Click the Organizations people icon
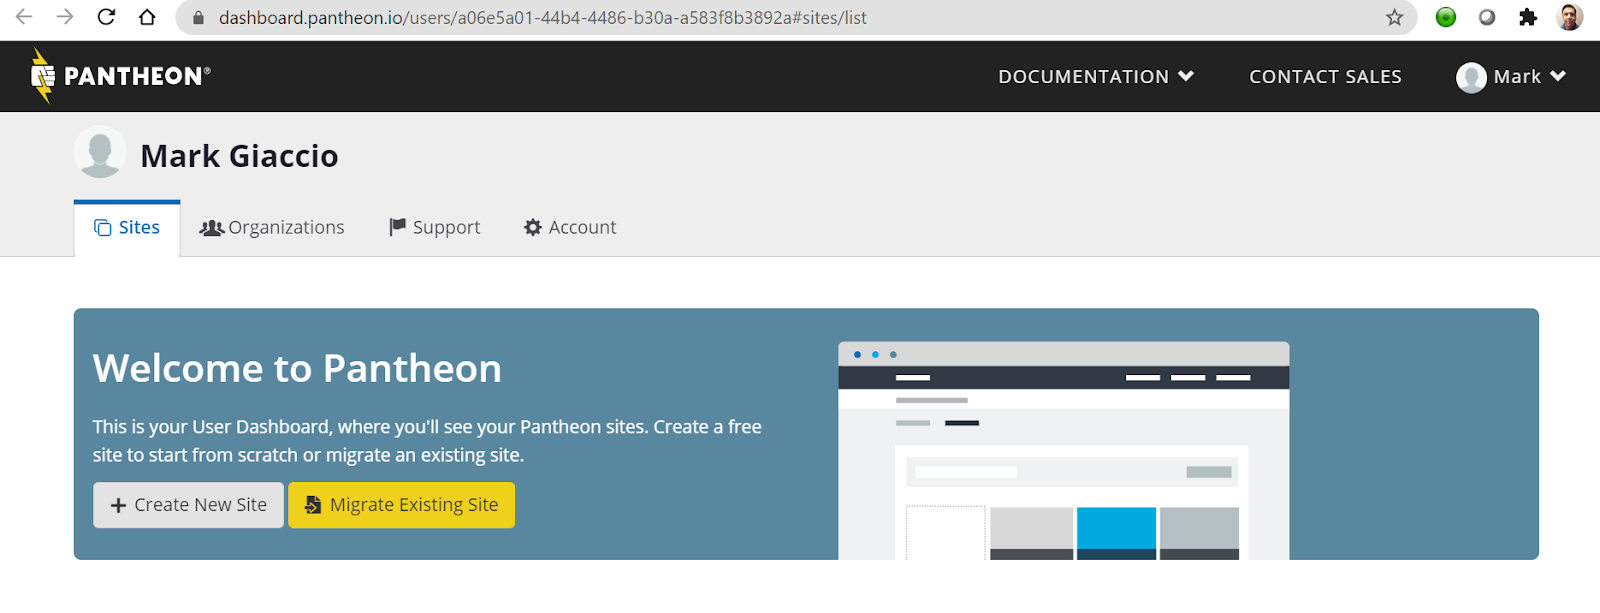 (211, 228)
